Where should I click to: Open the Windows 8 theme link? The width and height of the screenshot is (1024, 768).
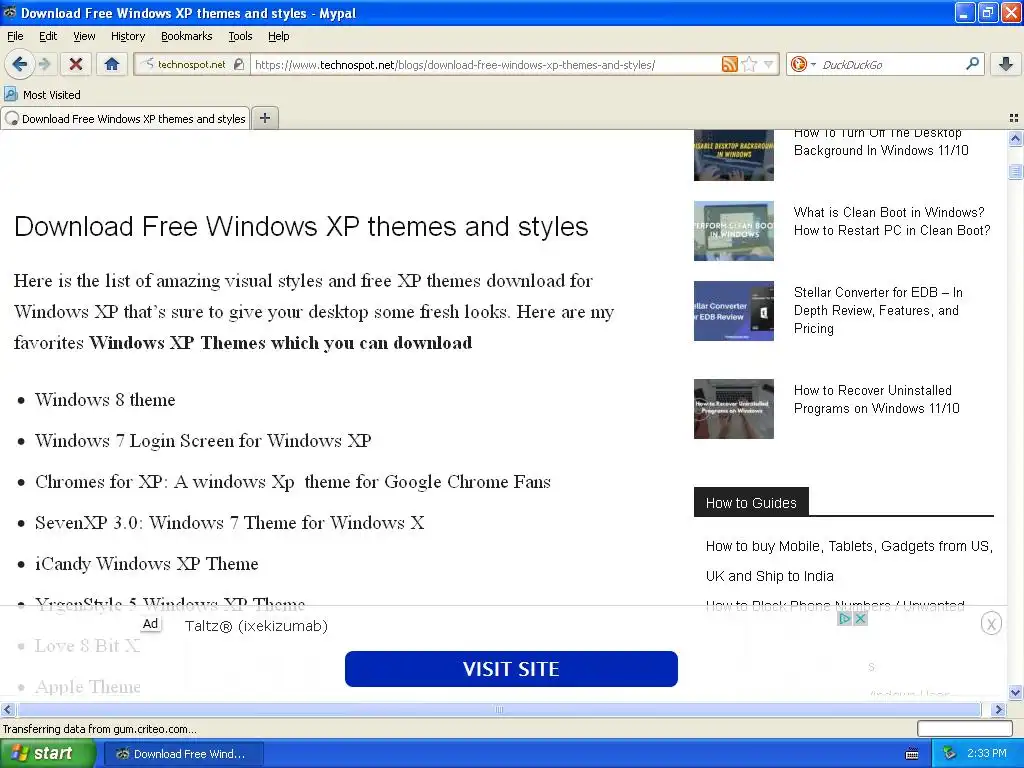[x=104, y=400]
